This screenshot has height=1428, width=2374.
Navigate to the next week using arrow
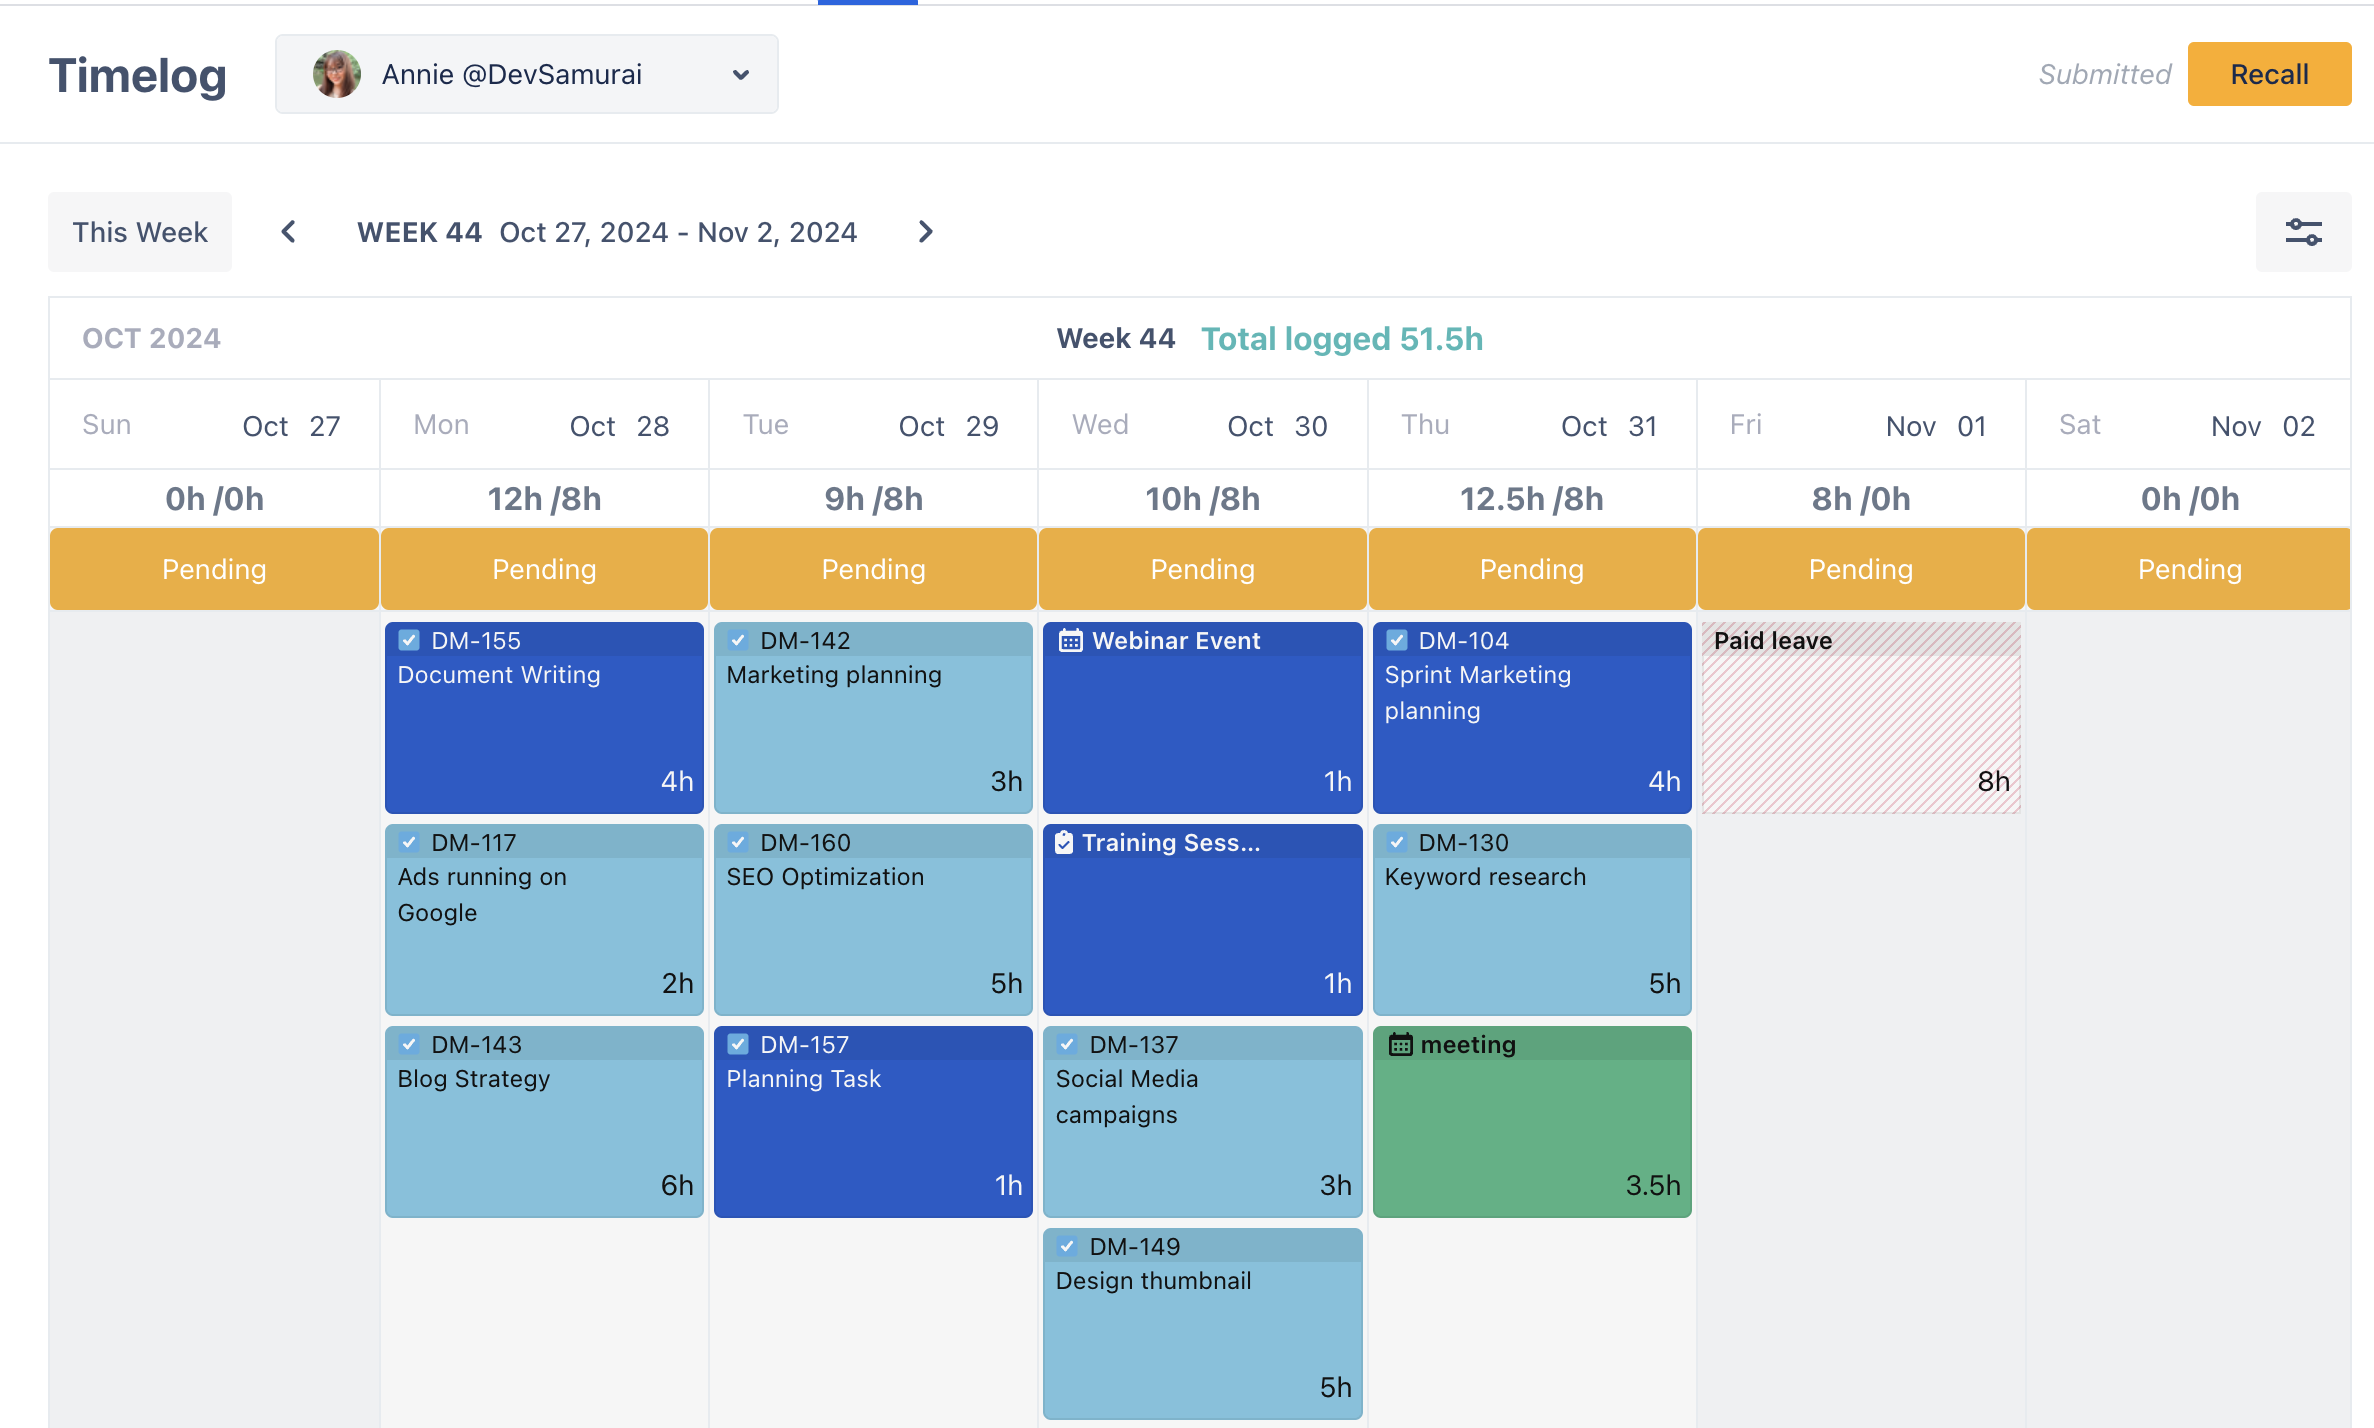[x=926, y=232]
